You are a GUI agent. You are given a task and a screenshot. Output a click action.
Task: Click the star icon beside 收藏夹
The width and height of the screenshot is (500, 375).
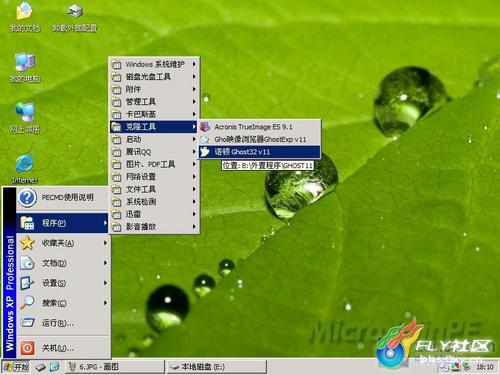(x=27, y=243)
